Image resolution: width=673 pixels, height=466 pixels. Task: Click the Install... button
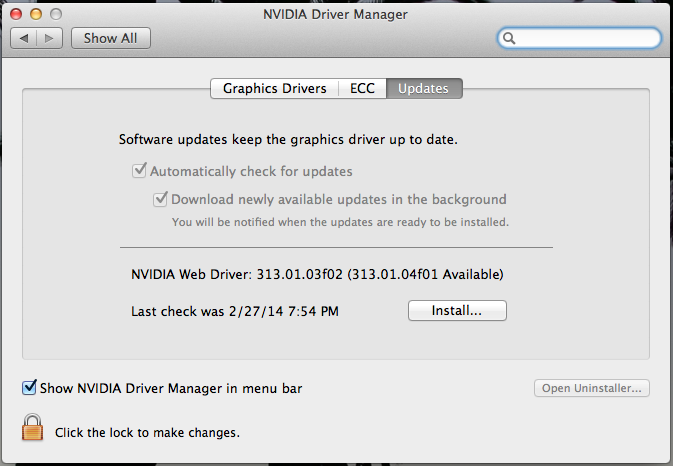point(457,311)
